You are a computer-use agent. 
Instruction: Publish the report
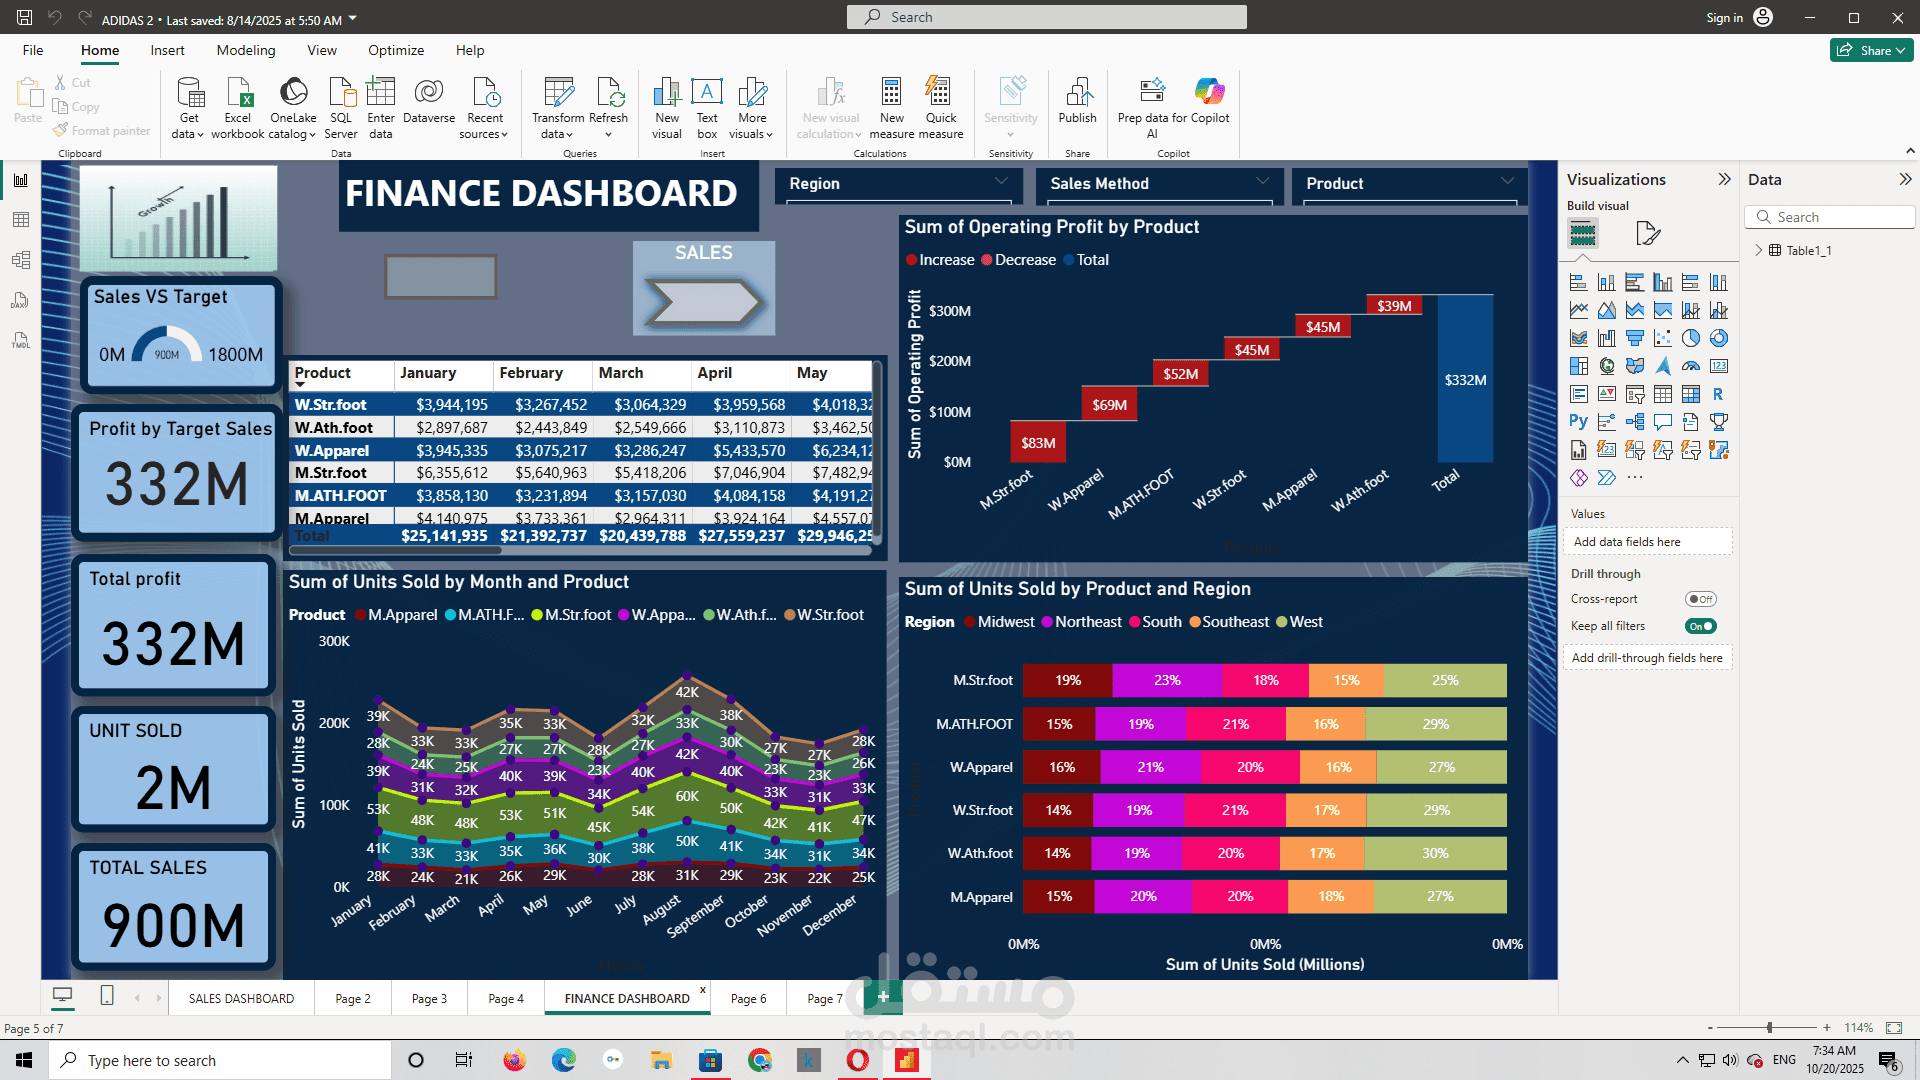pyautogui.click(x=1078, y=101)
